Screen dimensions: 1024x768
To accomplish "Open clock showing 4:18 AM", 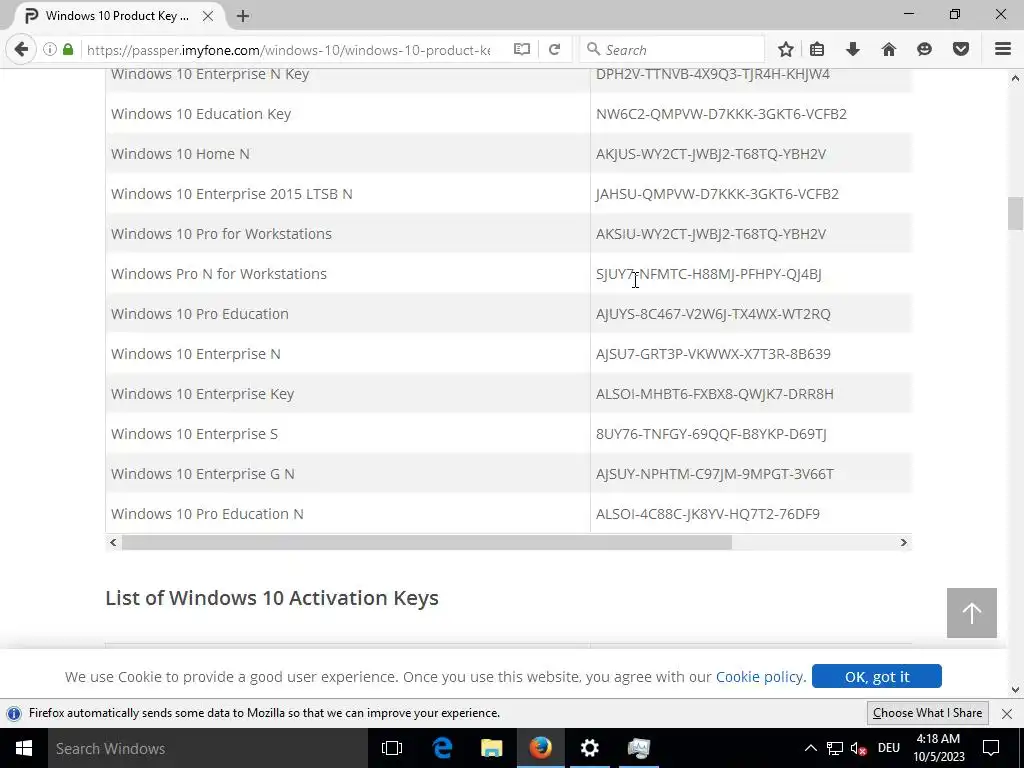I will click(938, 748).
